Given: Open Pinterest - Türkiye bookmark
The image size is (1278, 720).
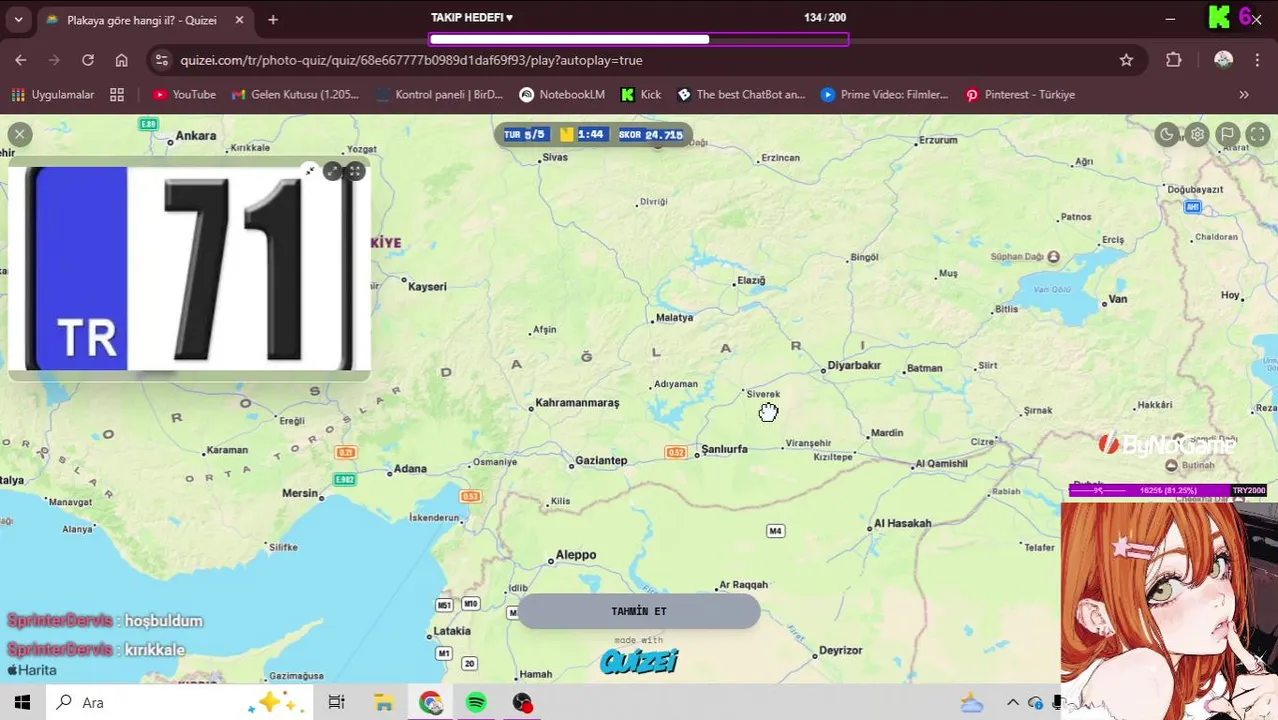Looking at the screenshot, I should (x=1020, y=95).
